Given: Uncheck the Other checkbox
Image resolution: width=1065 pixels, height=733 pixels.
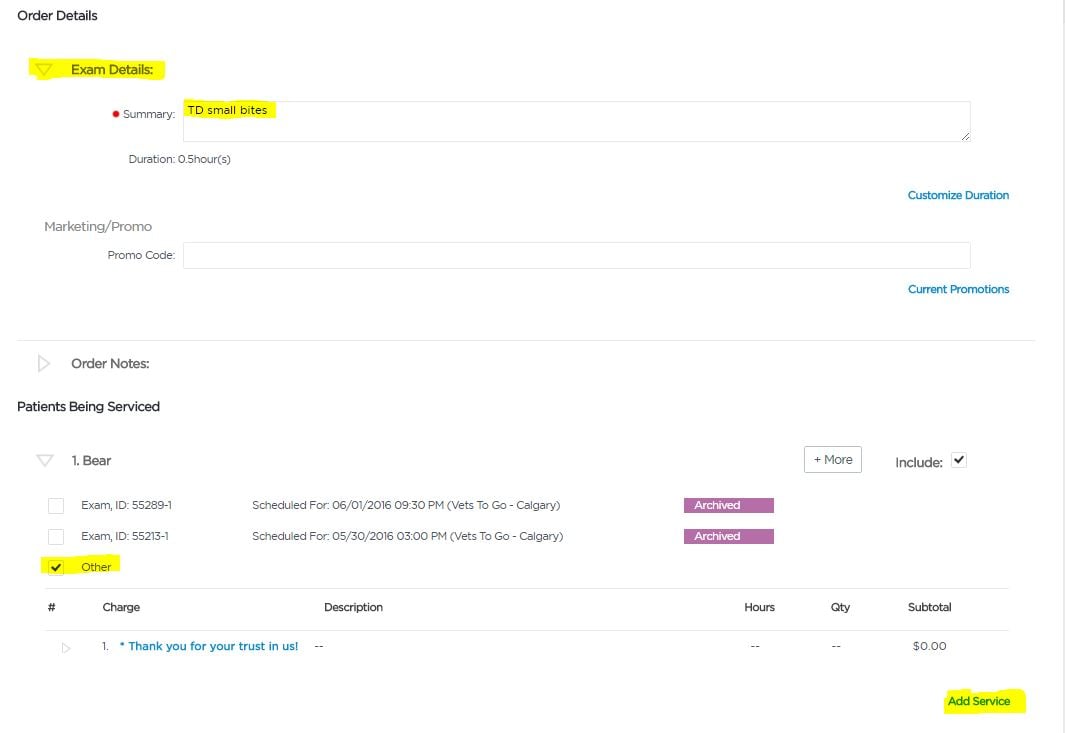Looking at the screenshot, I should (x=56, y=567).
